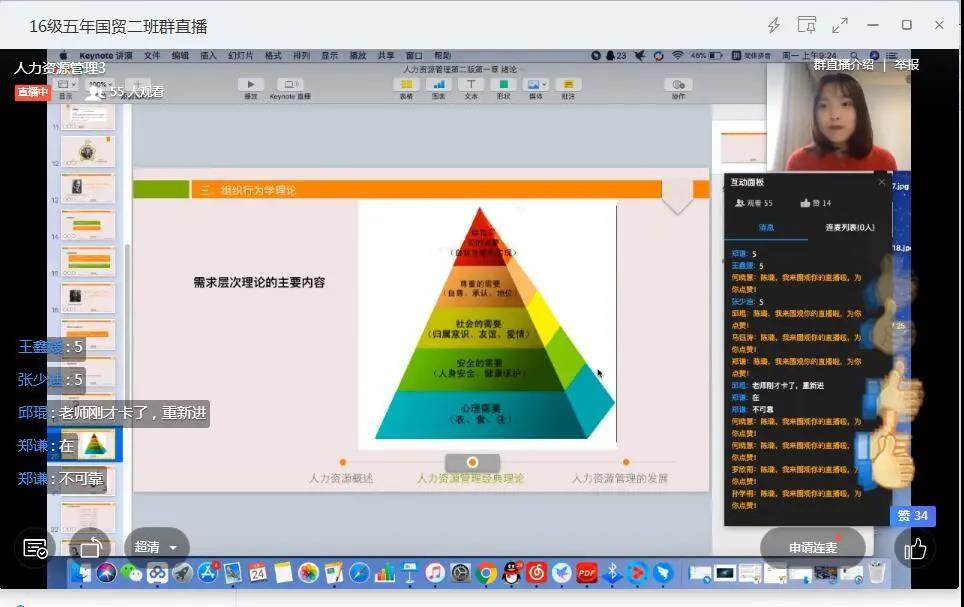The image size is (964, 607).
Task: Click the Chrome icon in the dock
Action: click(486, 573)
